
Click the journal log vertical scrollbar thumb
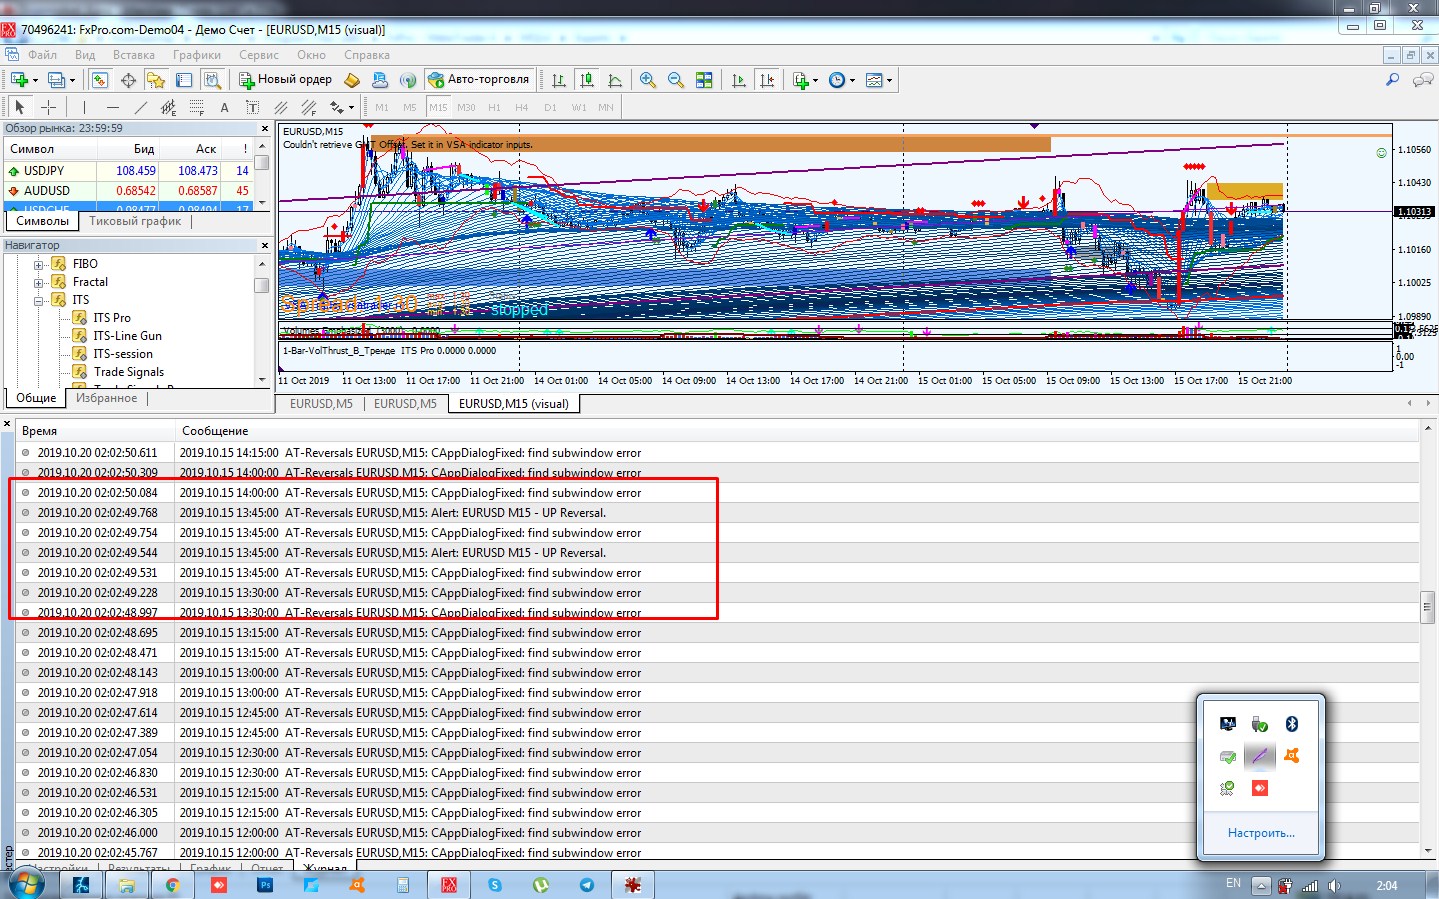coord(1427,607)
